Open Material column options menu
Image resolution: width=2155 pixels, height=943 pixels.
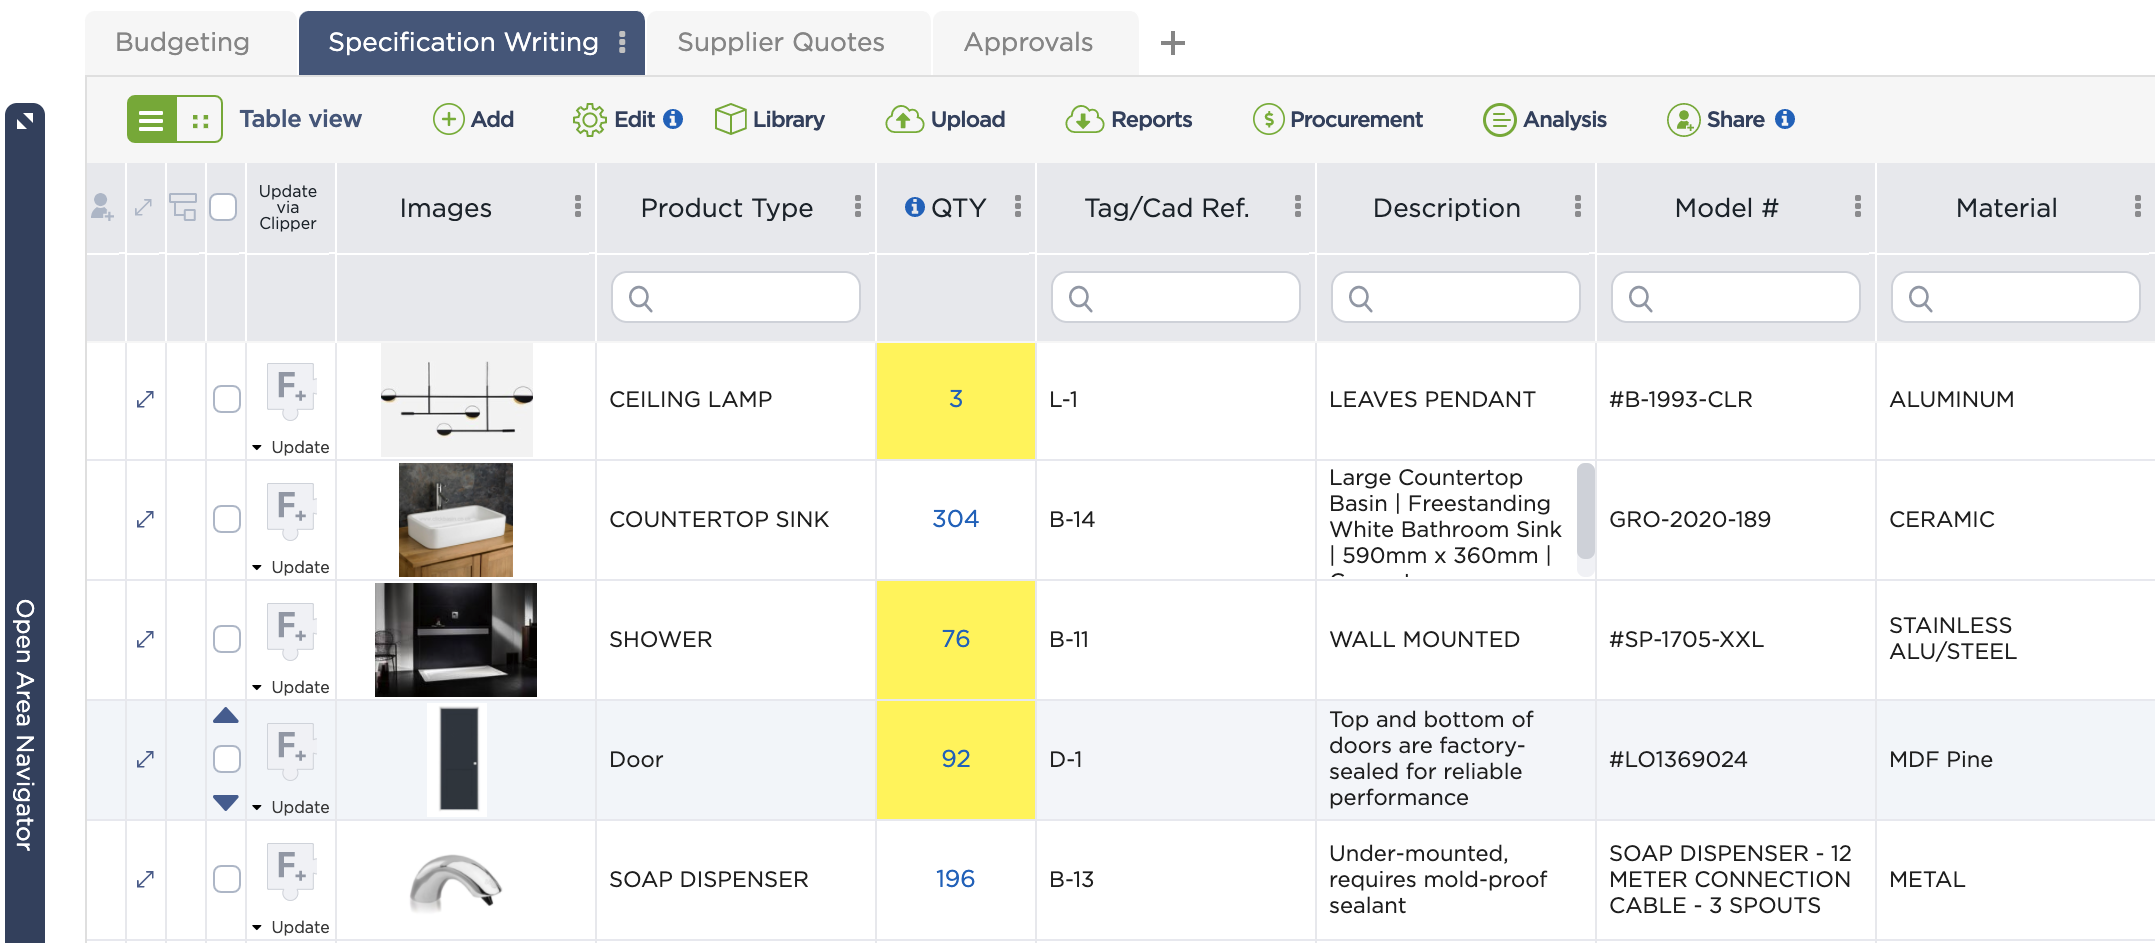coord(2138,206)
